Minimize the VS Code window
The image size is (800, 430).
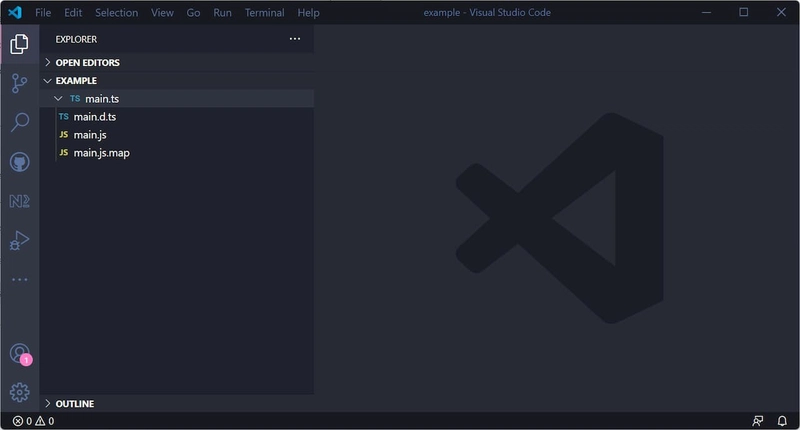[706, 12]
